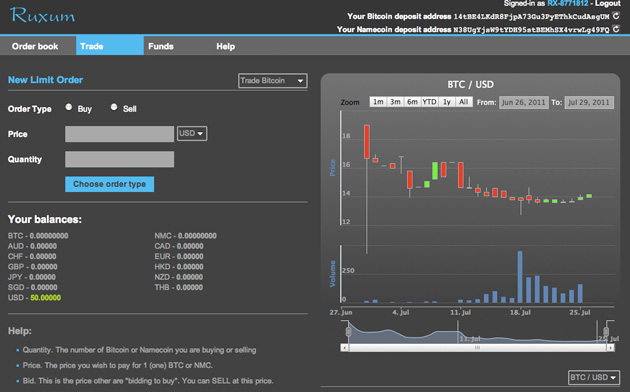The height and width of the screenshot is (392, 630).
Task: Click the Ruxum logo
Action: click(43, 16)
